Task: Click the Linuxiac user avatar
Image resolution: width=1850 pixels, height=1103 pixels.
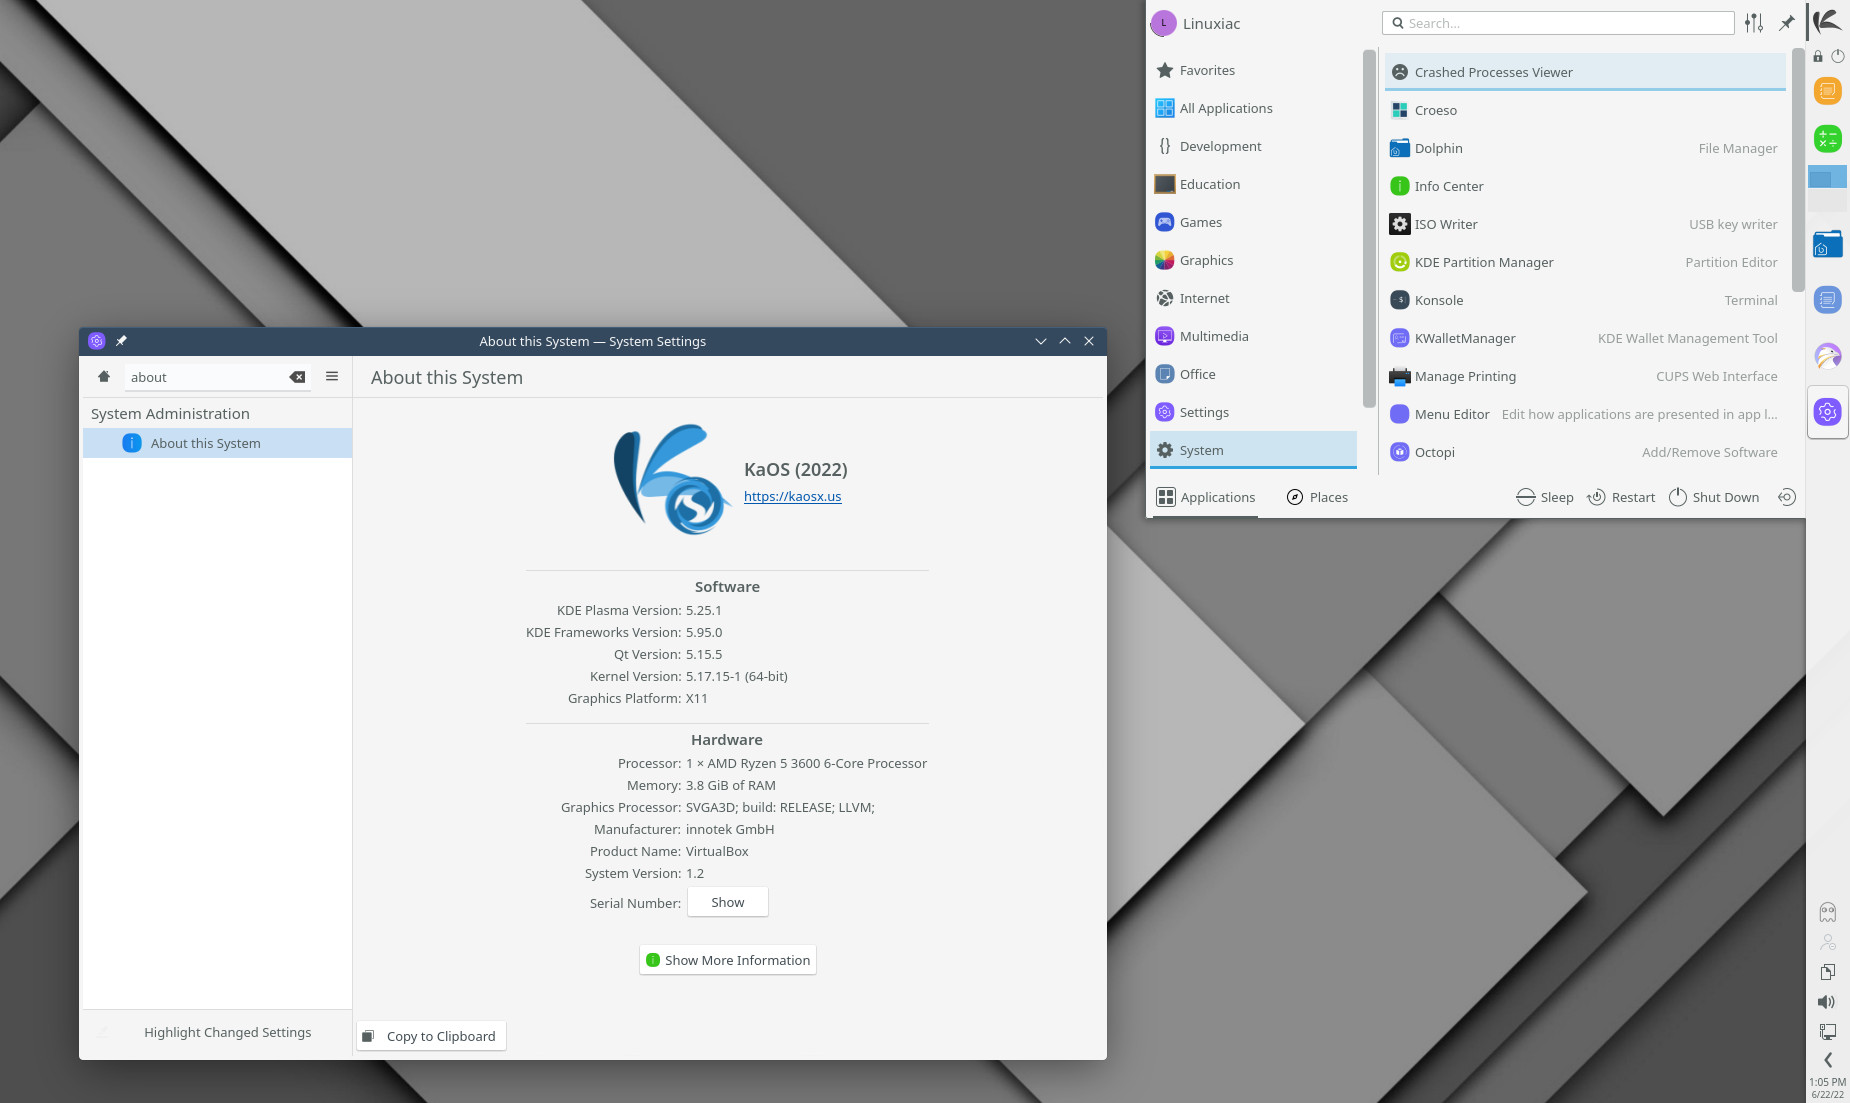Action: pos(1163,23)
